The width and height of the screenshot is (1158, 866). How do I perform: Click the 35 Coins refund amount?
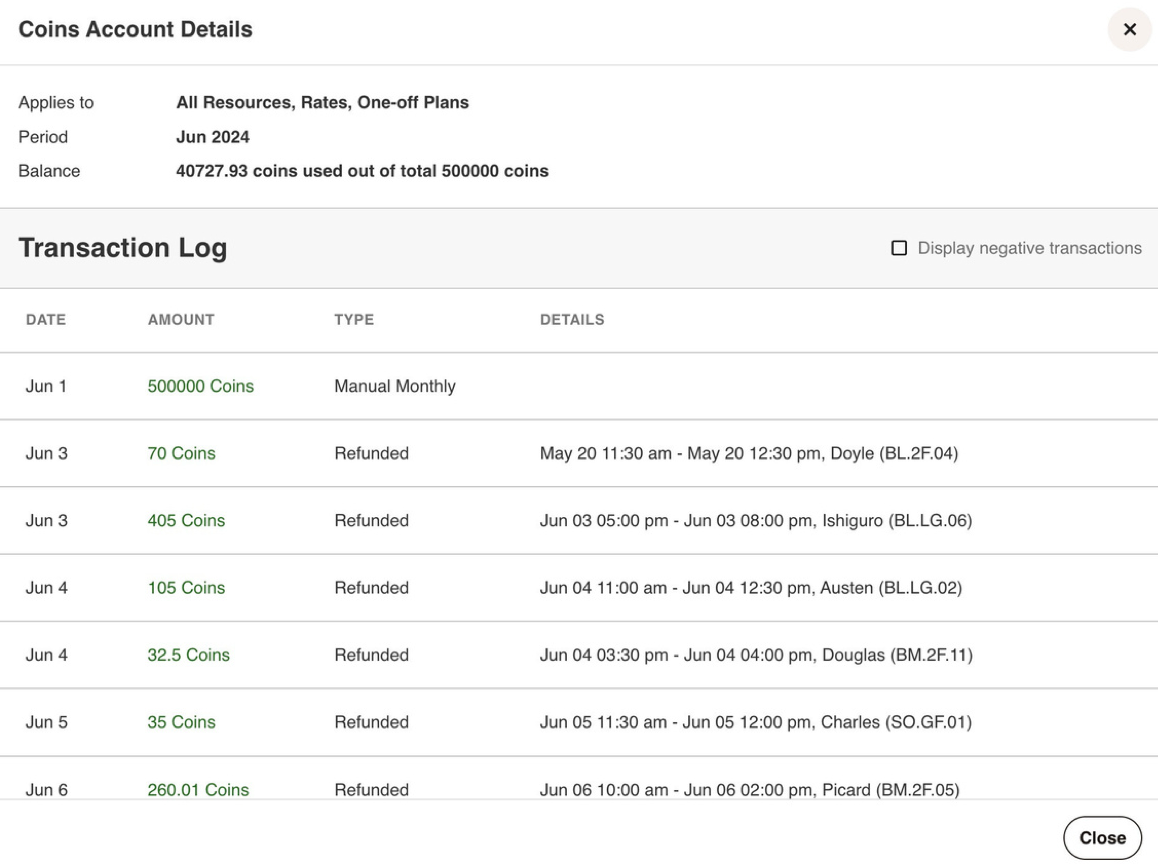[x=181, y=722]
